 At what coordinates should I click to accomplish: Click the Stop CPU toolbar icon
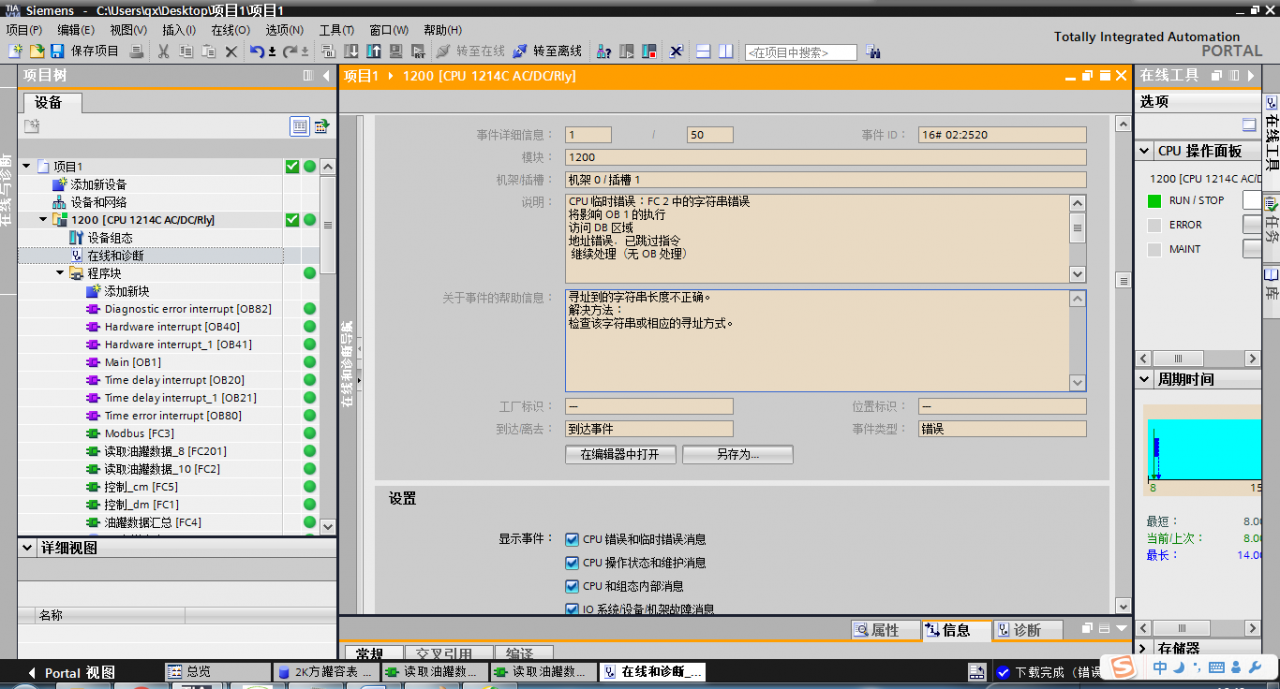coord(649,51)
